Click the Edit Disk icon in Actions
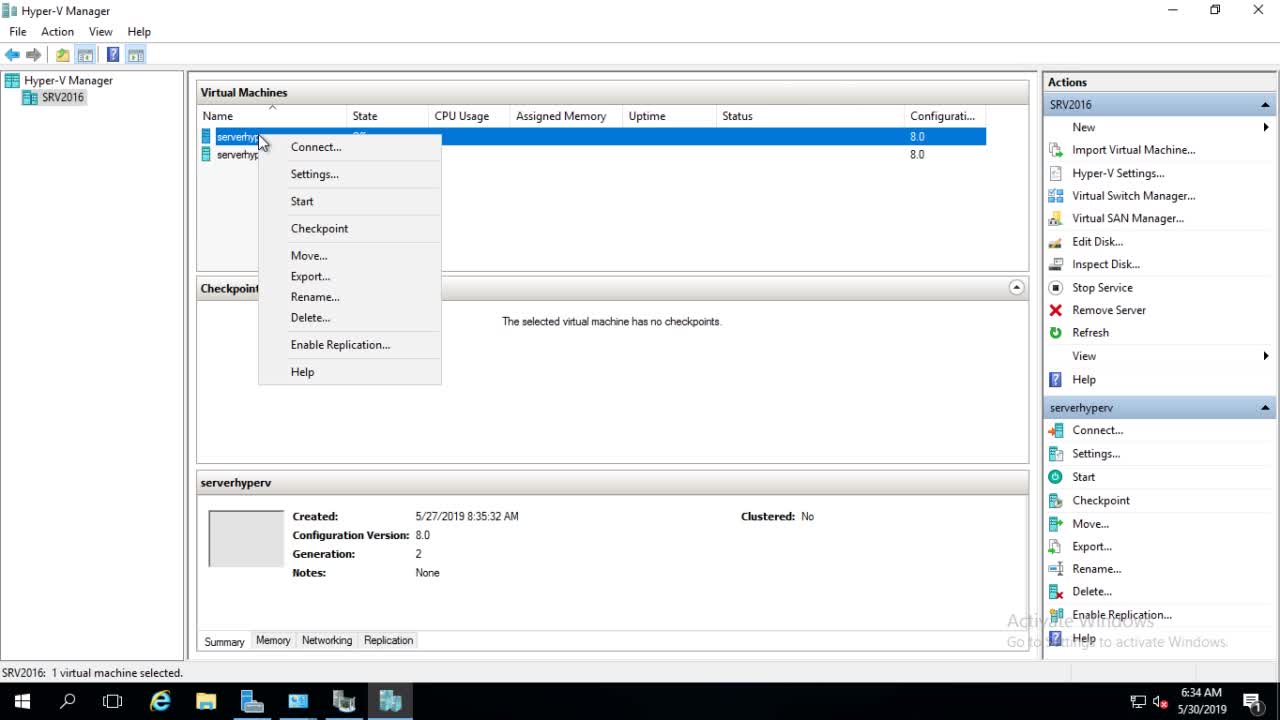 tap(1055, 242)
